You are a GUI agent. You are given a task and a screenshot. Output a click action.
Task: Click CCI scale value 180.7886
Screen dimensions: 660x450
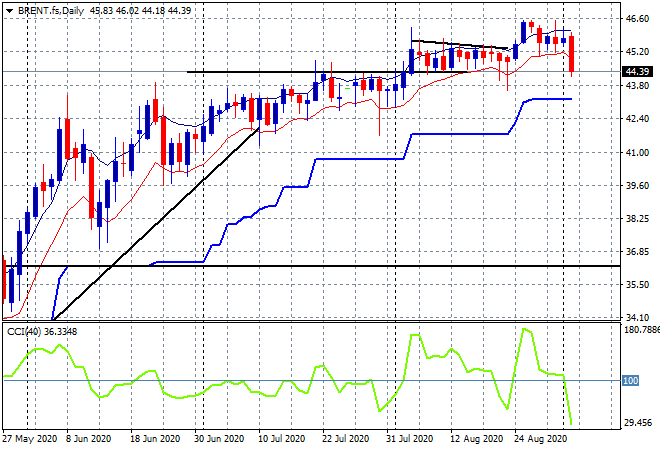641,329
